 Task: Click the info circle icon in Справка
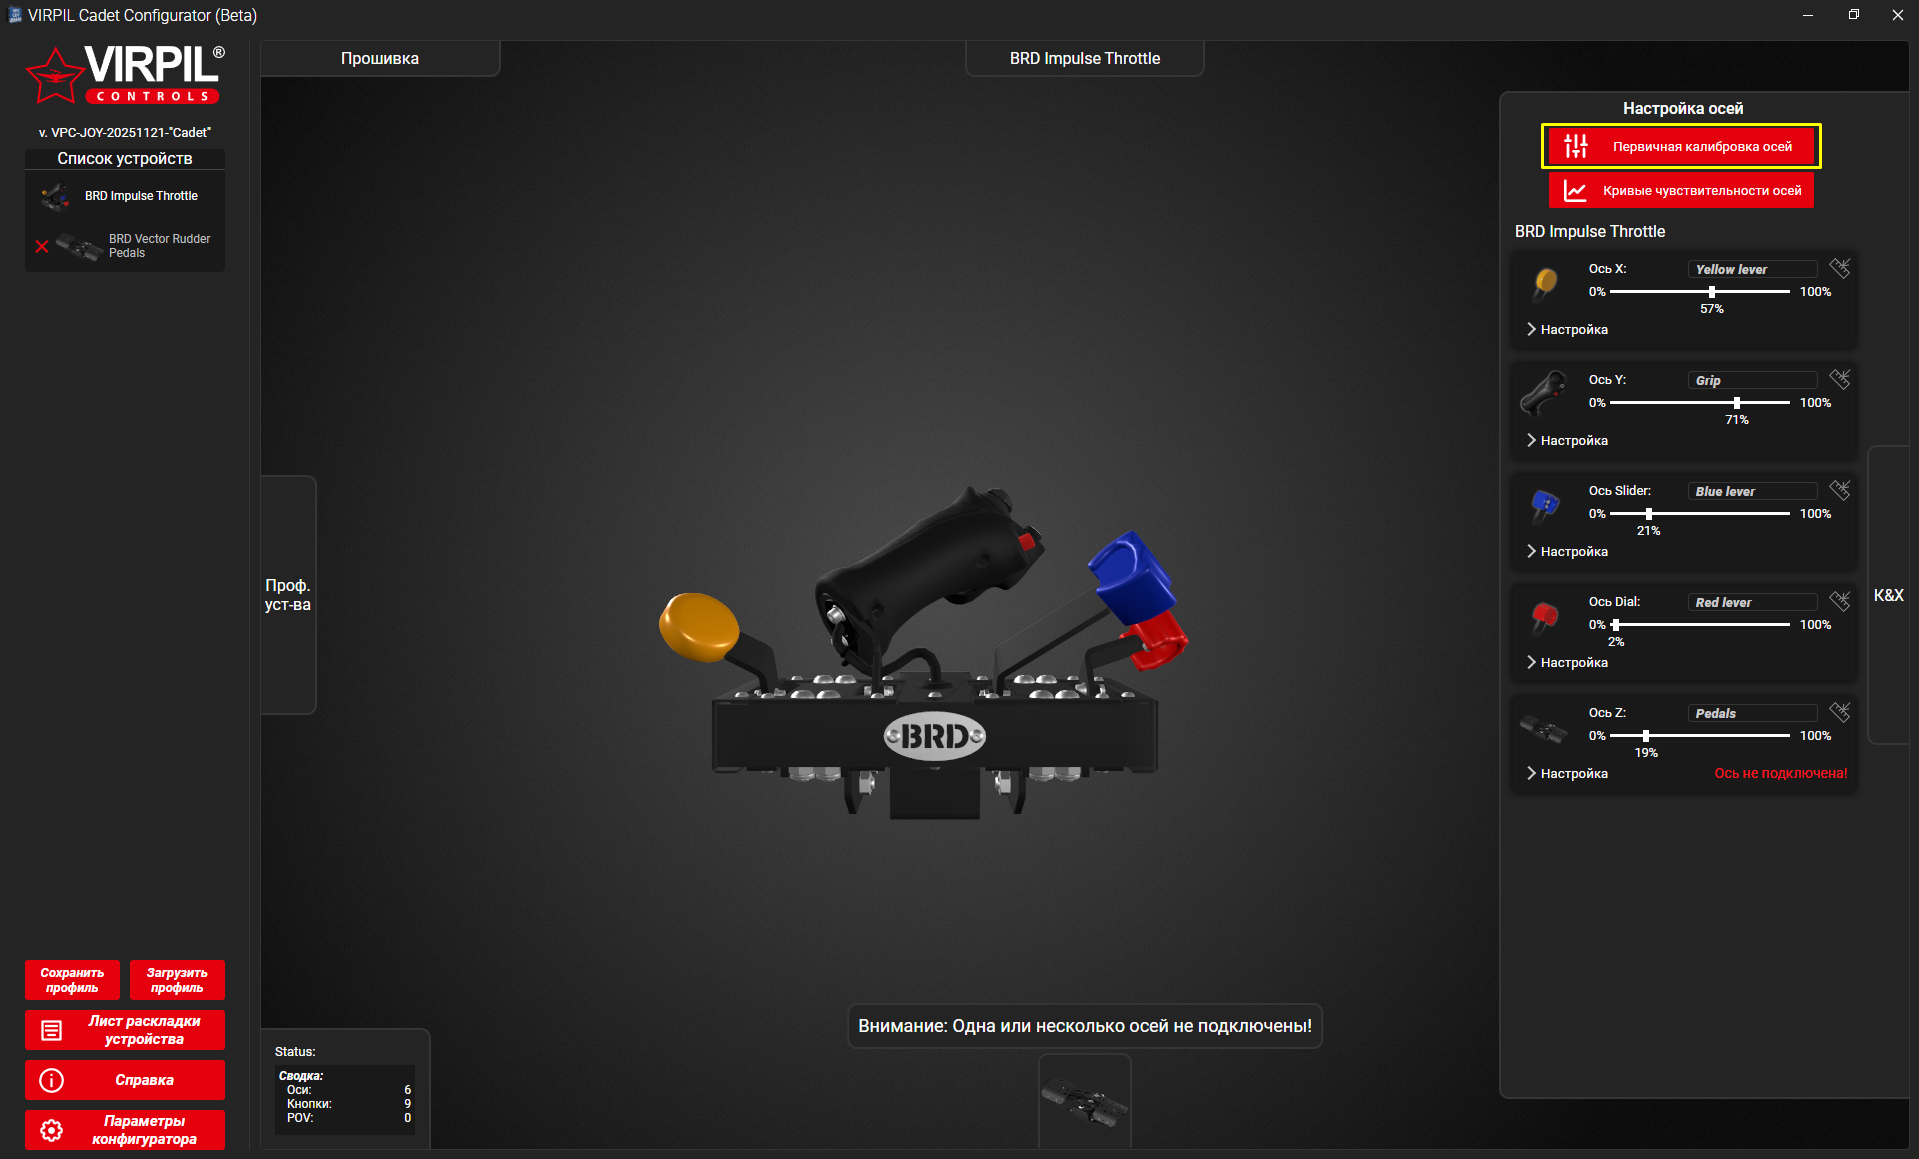click(52, 1080)
